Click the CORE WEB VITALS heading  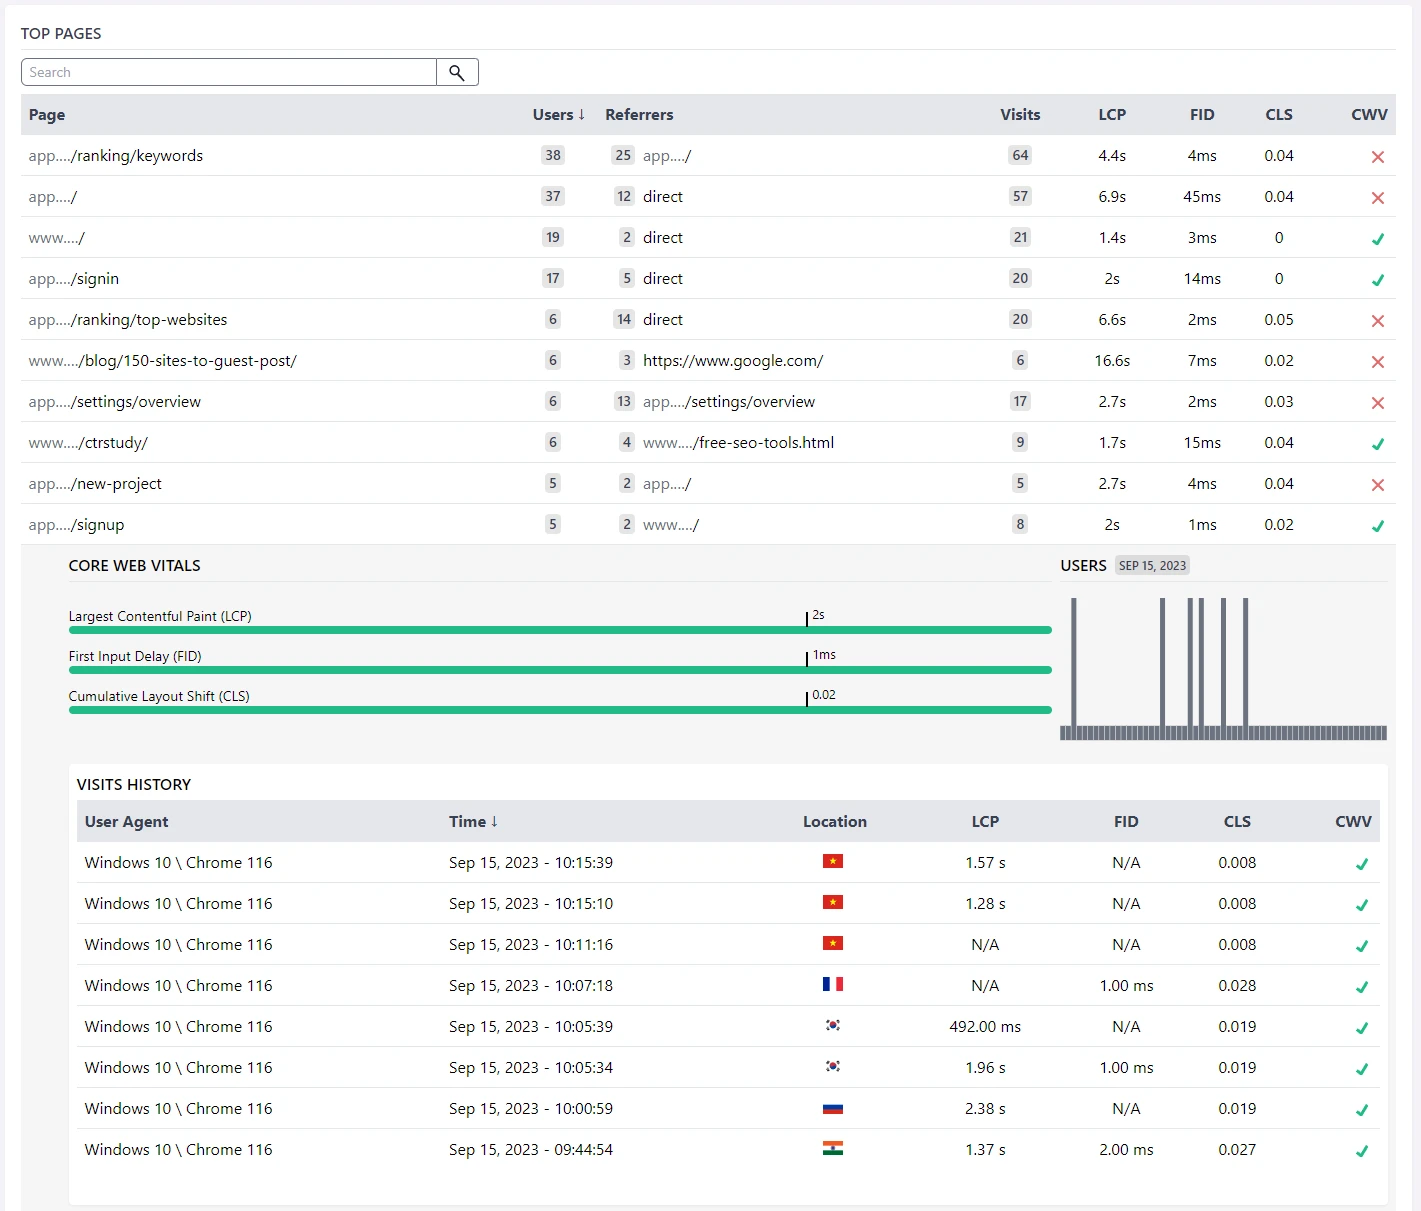134,566
